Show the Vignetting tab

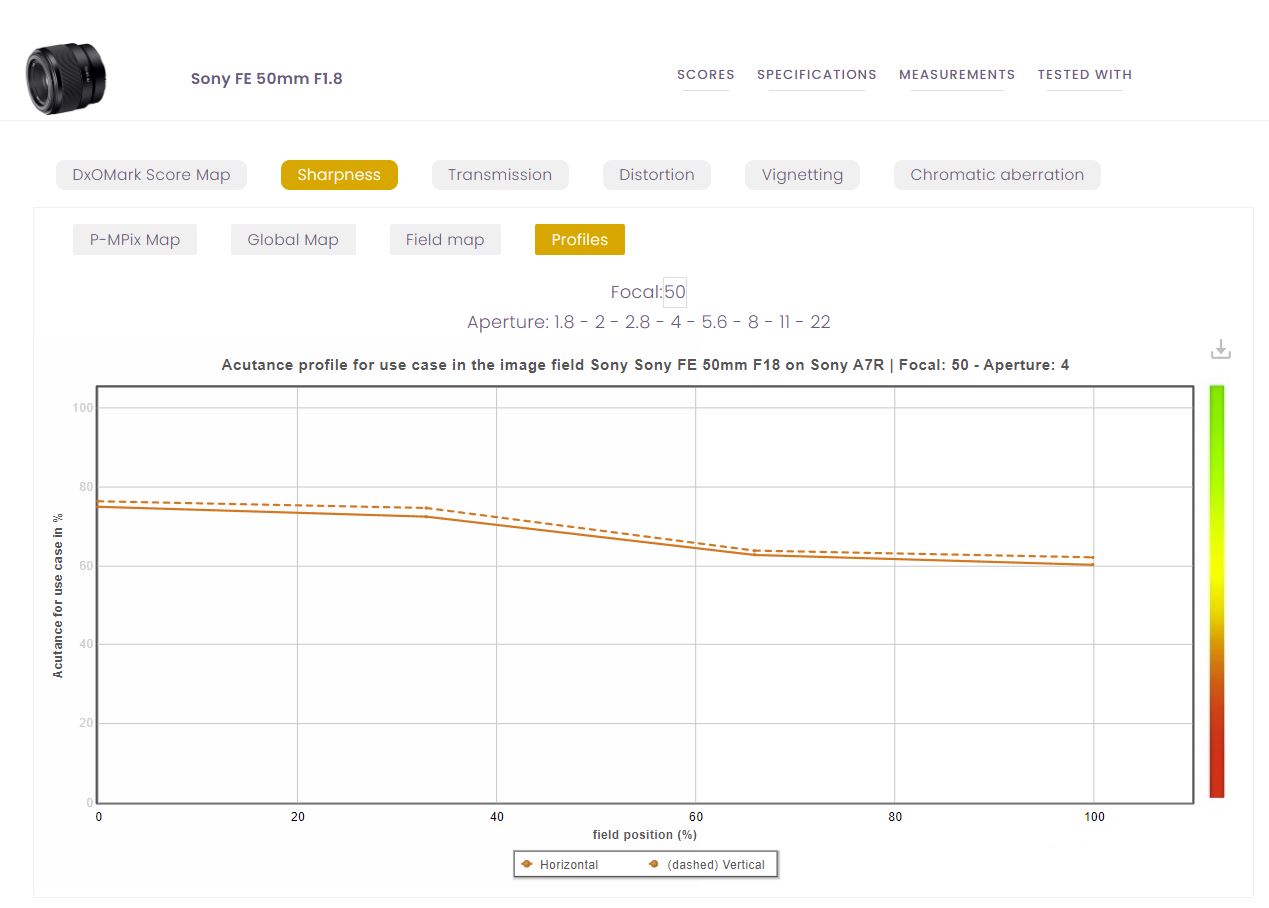point(802,175)
